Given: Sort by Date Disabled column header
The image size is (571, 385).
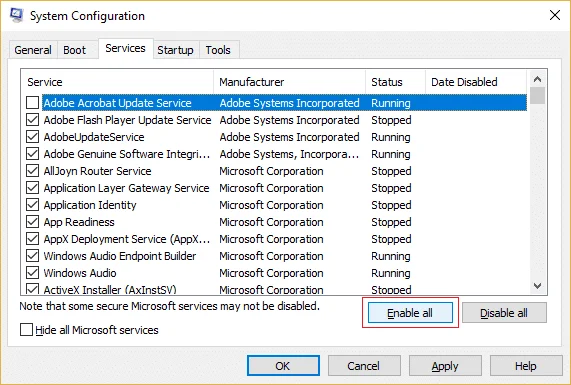Looking at the screenshot, I should pos(476,82).
